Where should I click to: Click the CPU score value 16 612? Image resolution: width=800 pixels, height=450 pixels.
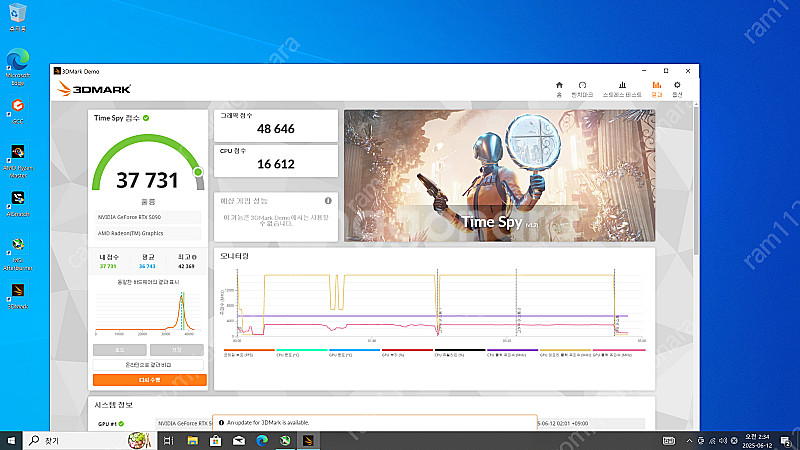(x=276, y=164)
